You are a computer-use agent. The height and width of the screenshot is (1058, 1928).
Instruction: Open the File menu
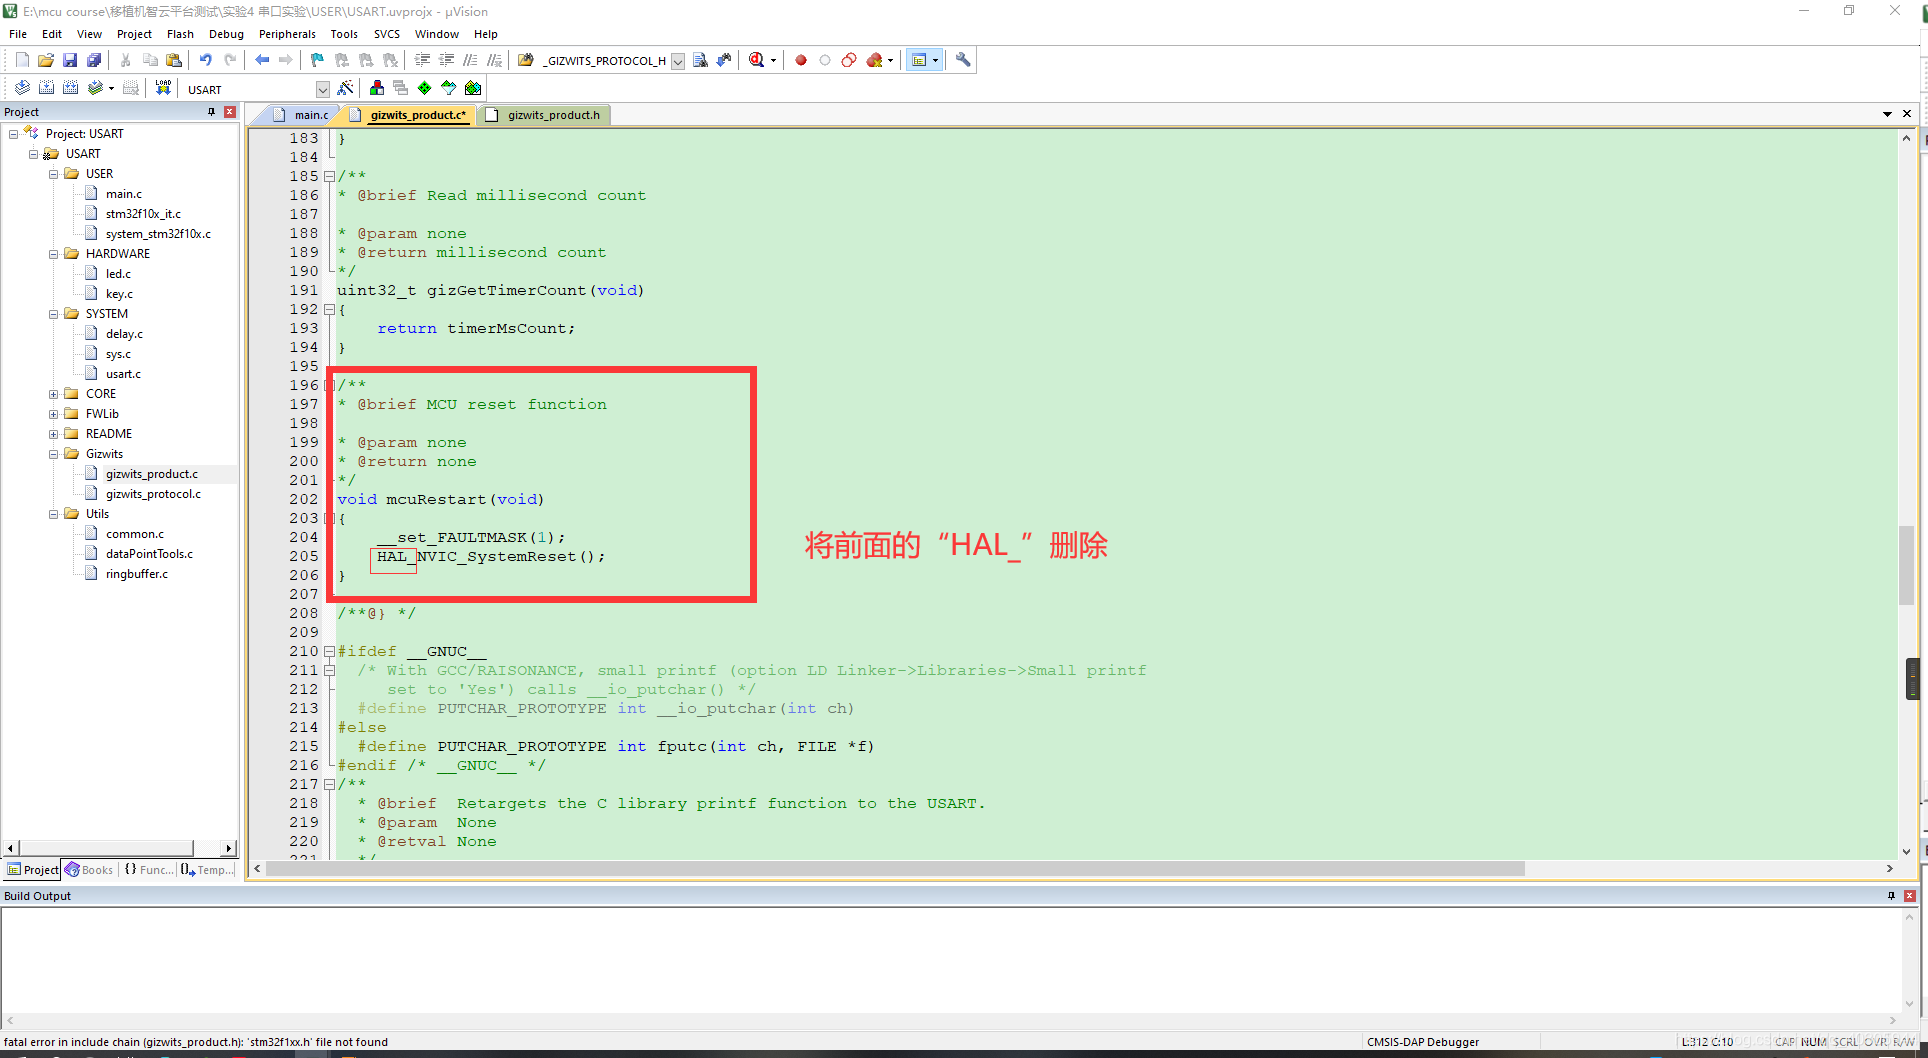click(18, 34)
